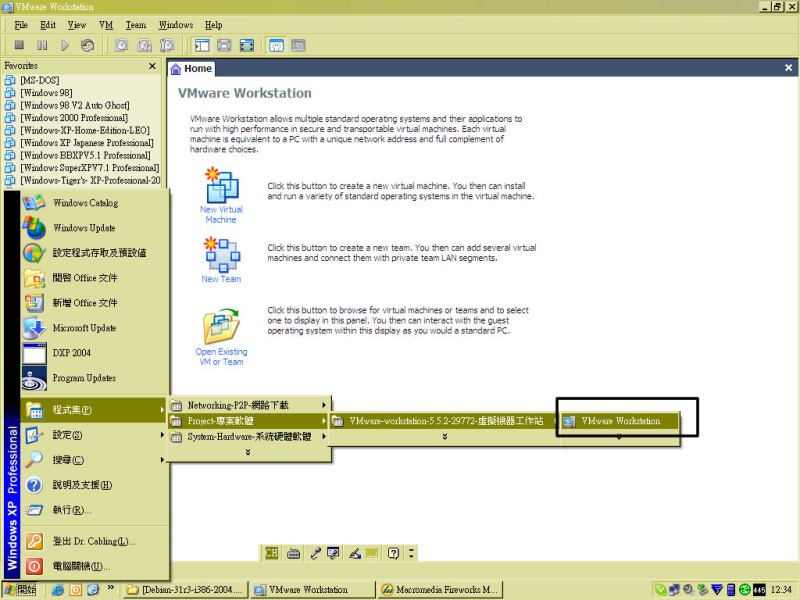Image resolution: width=800 pixels, height=600 pixels.
Task: Click the handwriting pen icon on language bar
Action: (355, 553)
